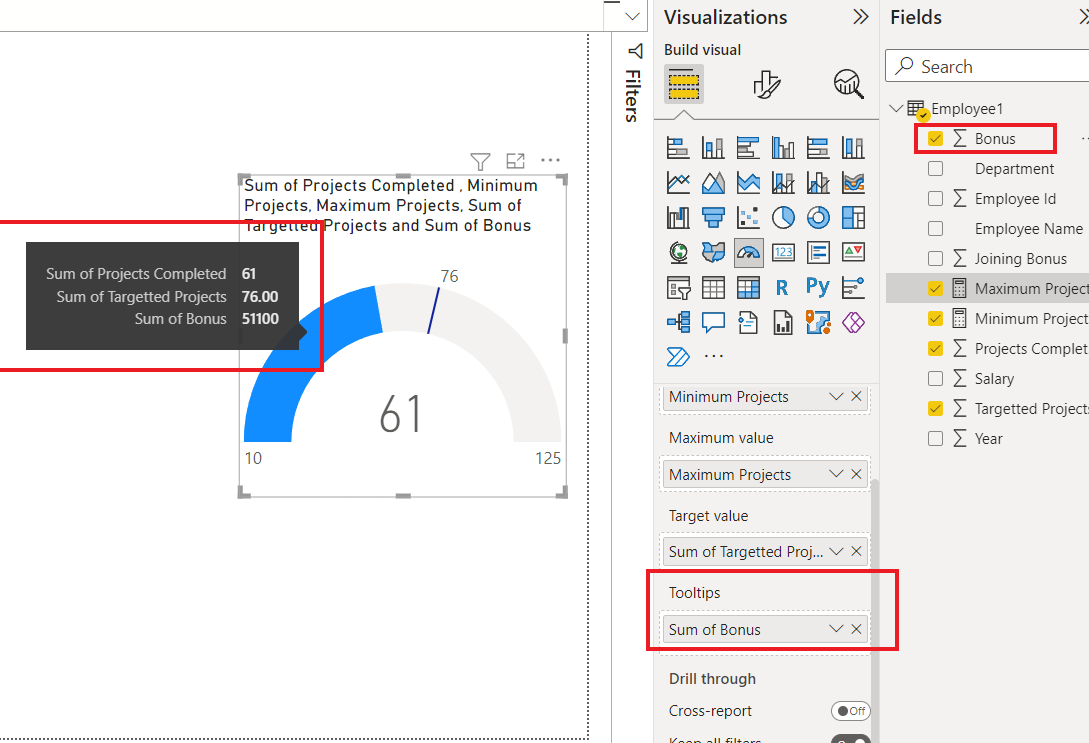The image size is (1089, 743).
Task: Select the R script visual
Action: 783,287
